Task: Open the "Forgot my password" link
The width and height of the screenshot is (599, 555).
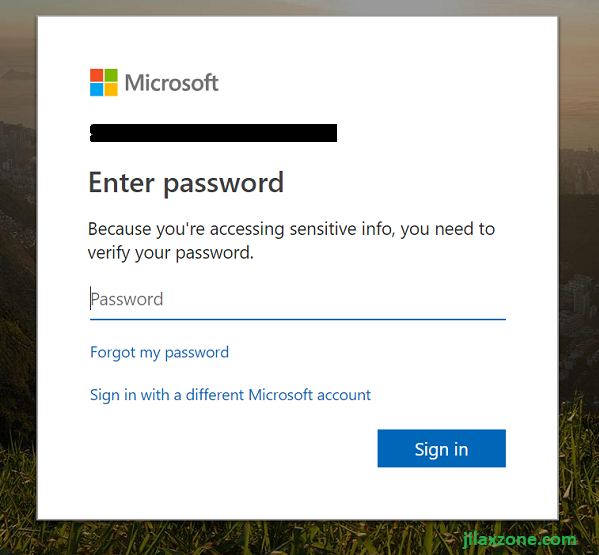Action: (159, 353)
